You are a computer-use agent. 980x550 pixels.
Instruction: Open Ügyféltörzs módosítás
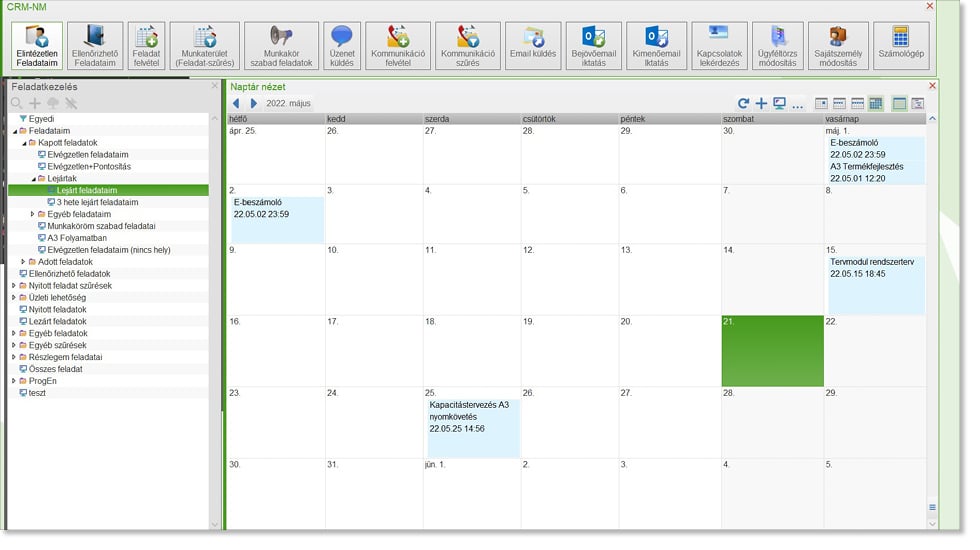778,46
